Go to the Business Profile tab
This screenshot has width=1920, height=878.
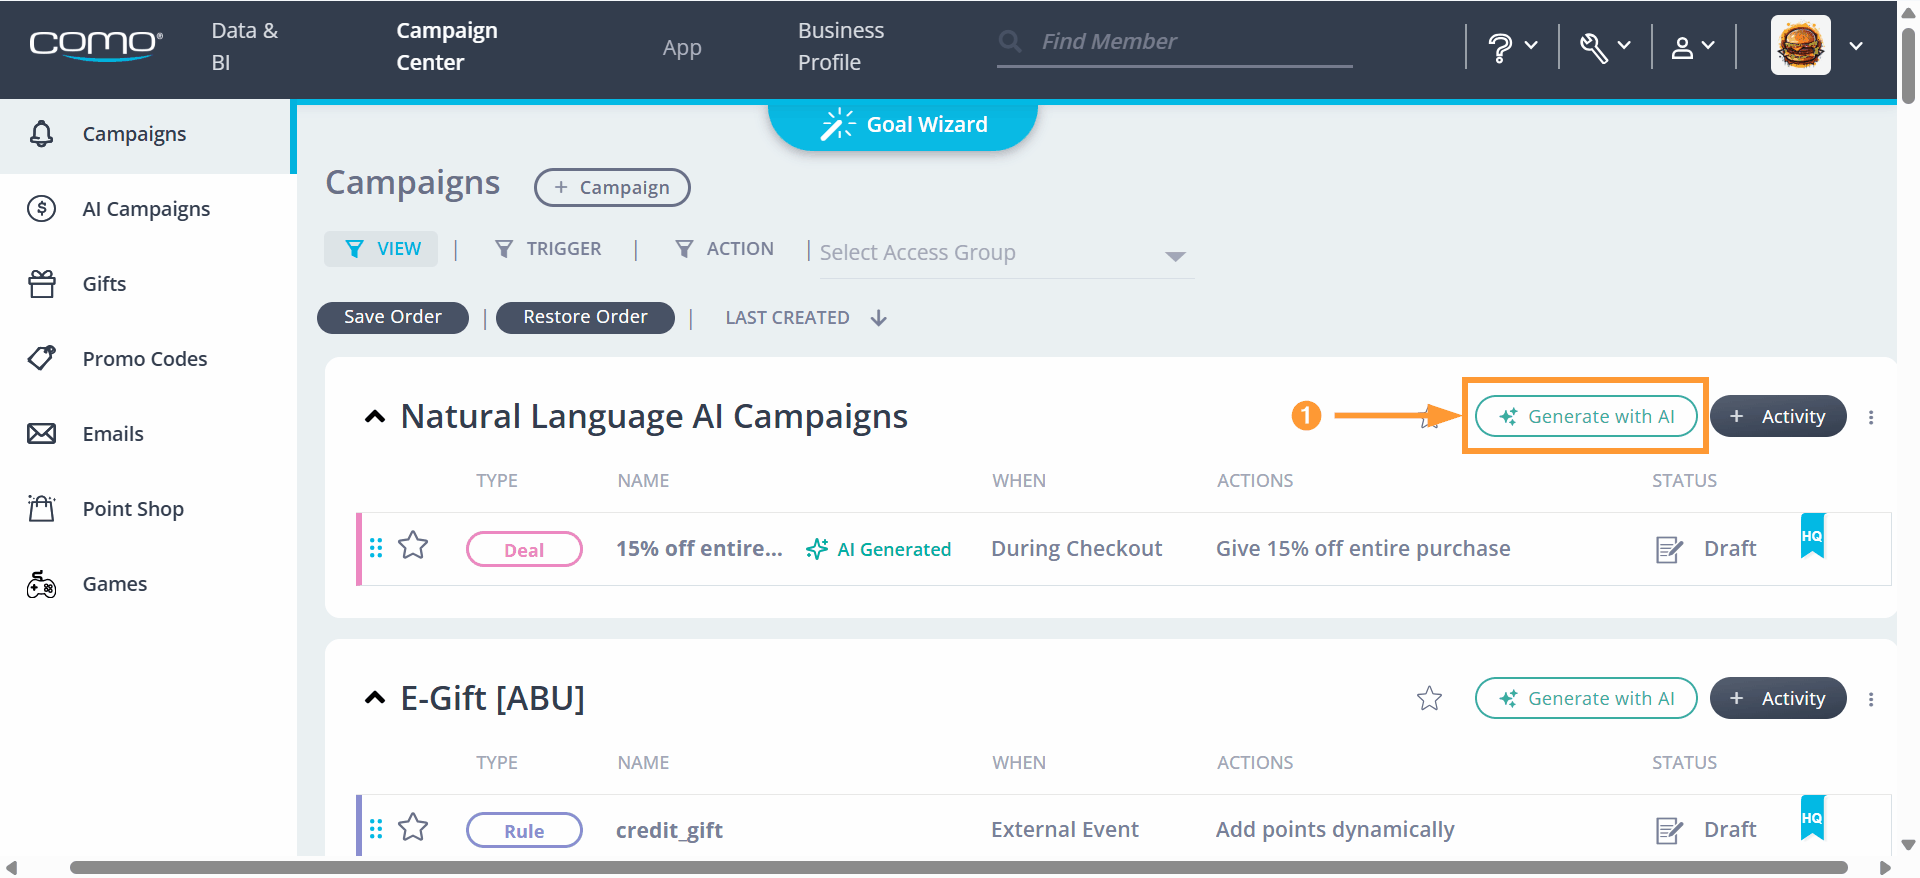pyautogui.click(x=841, y=46)
